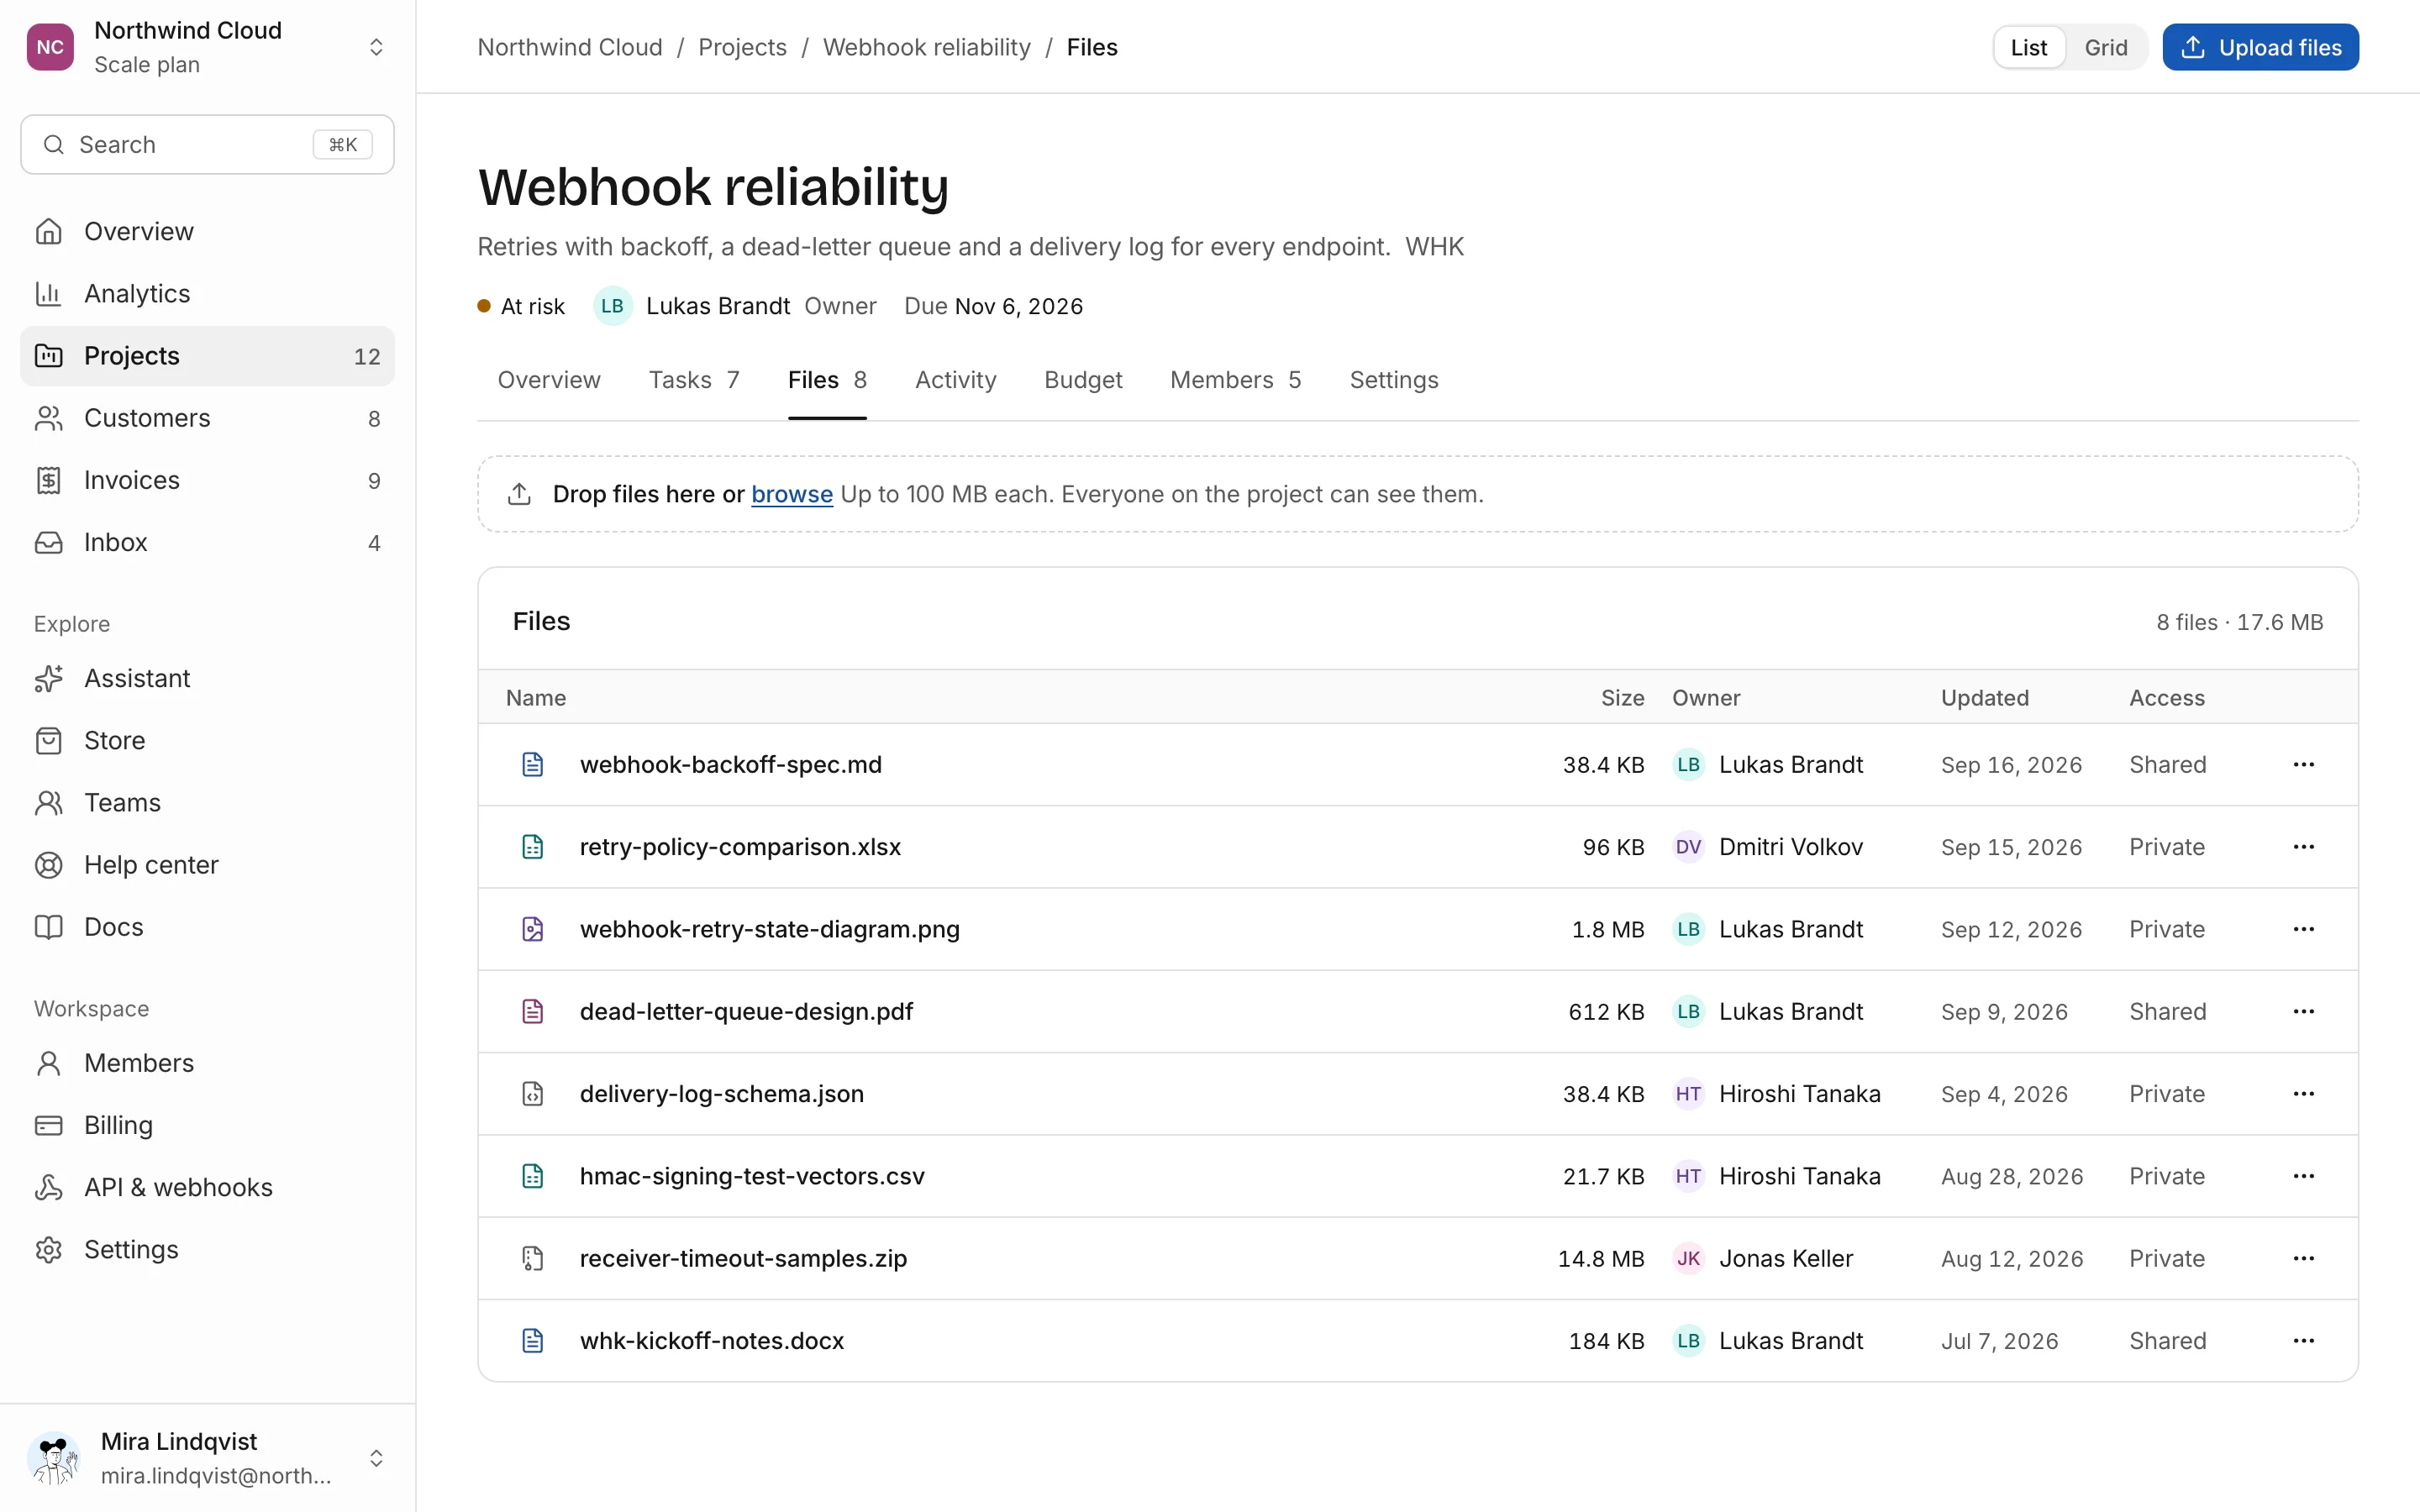Screen dimensions: 2420x1512
Task: Click the webhook-backoff-spec.md file icon
Action: (533, 764)
